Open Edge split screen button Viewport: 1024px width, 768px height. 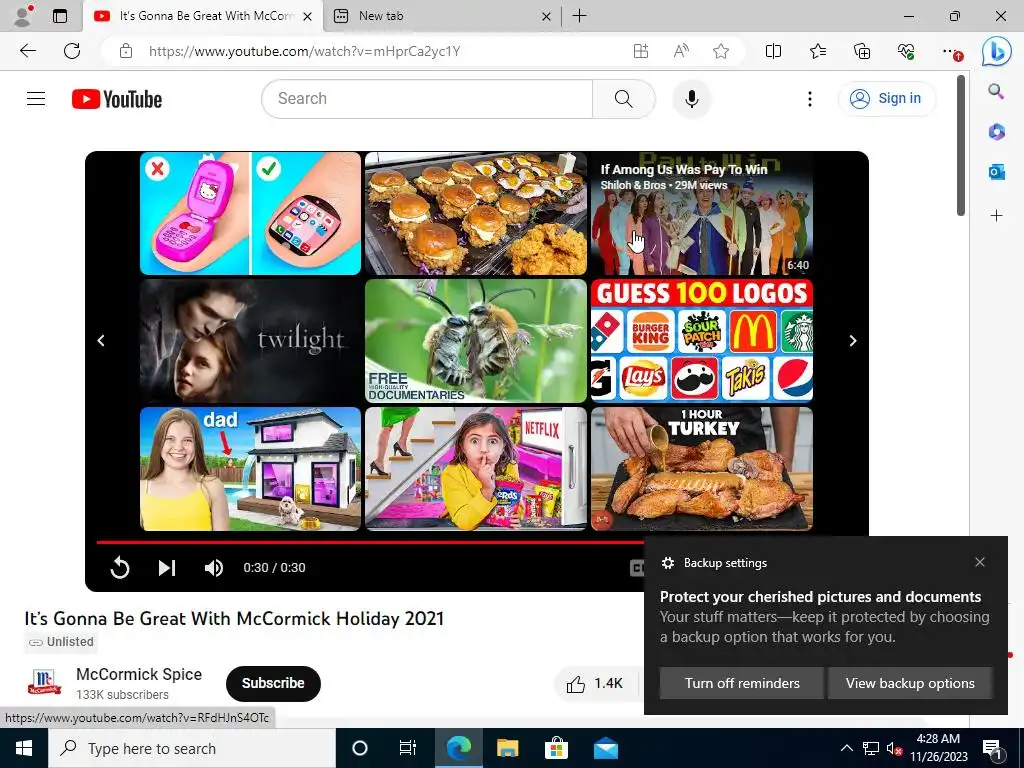point(773,51)
